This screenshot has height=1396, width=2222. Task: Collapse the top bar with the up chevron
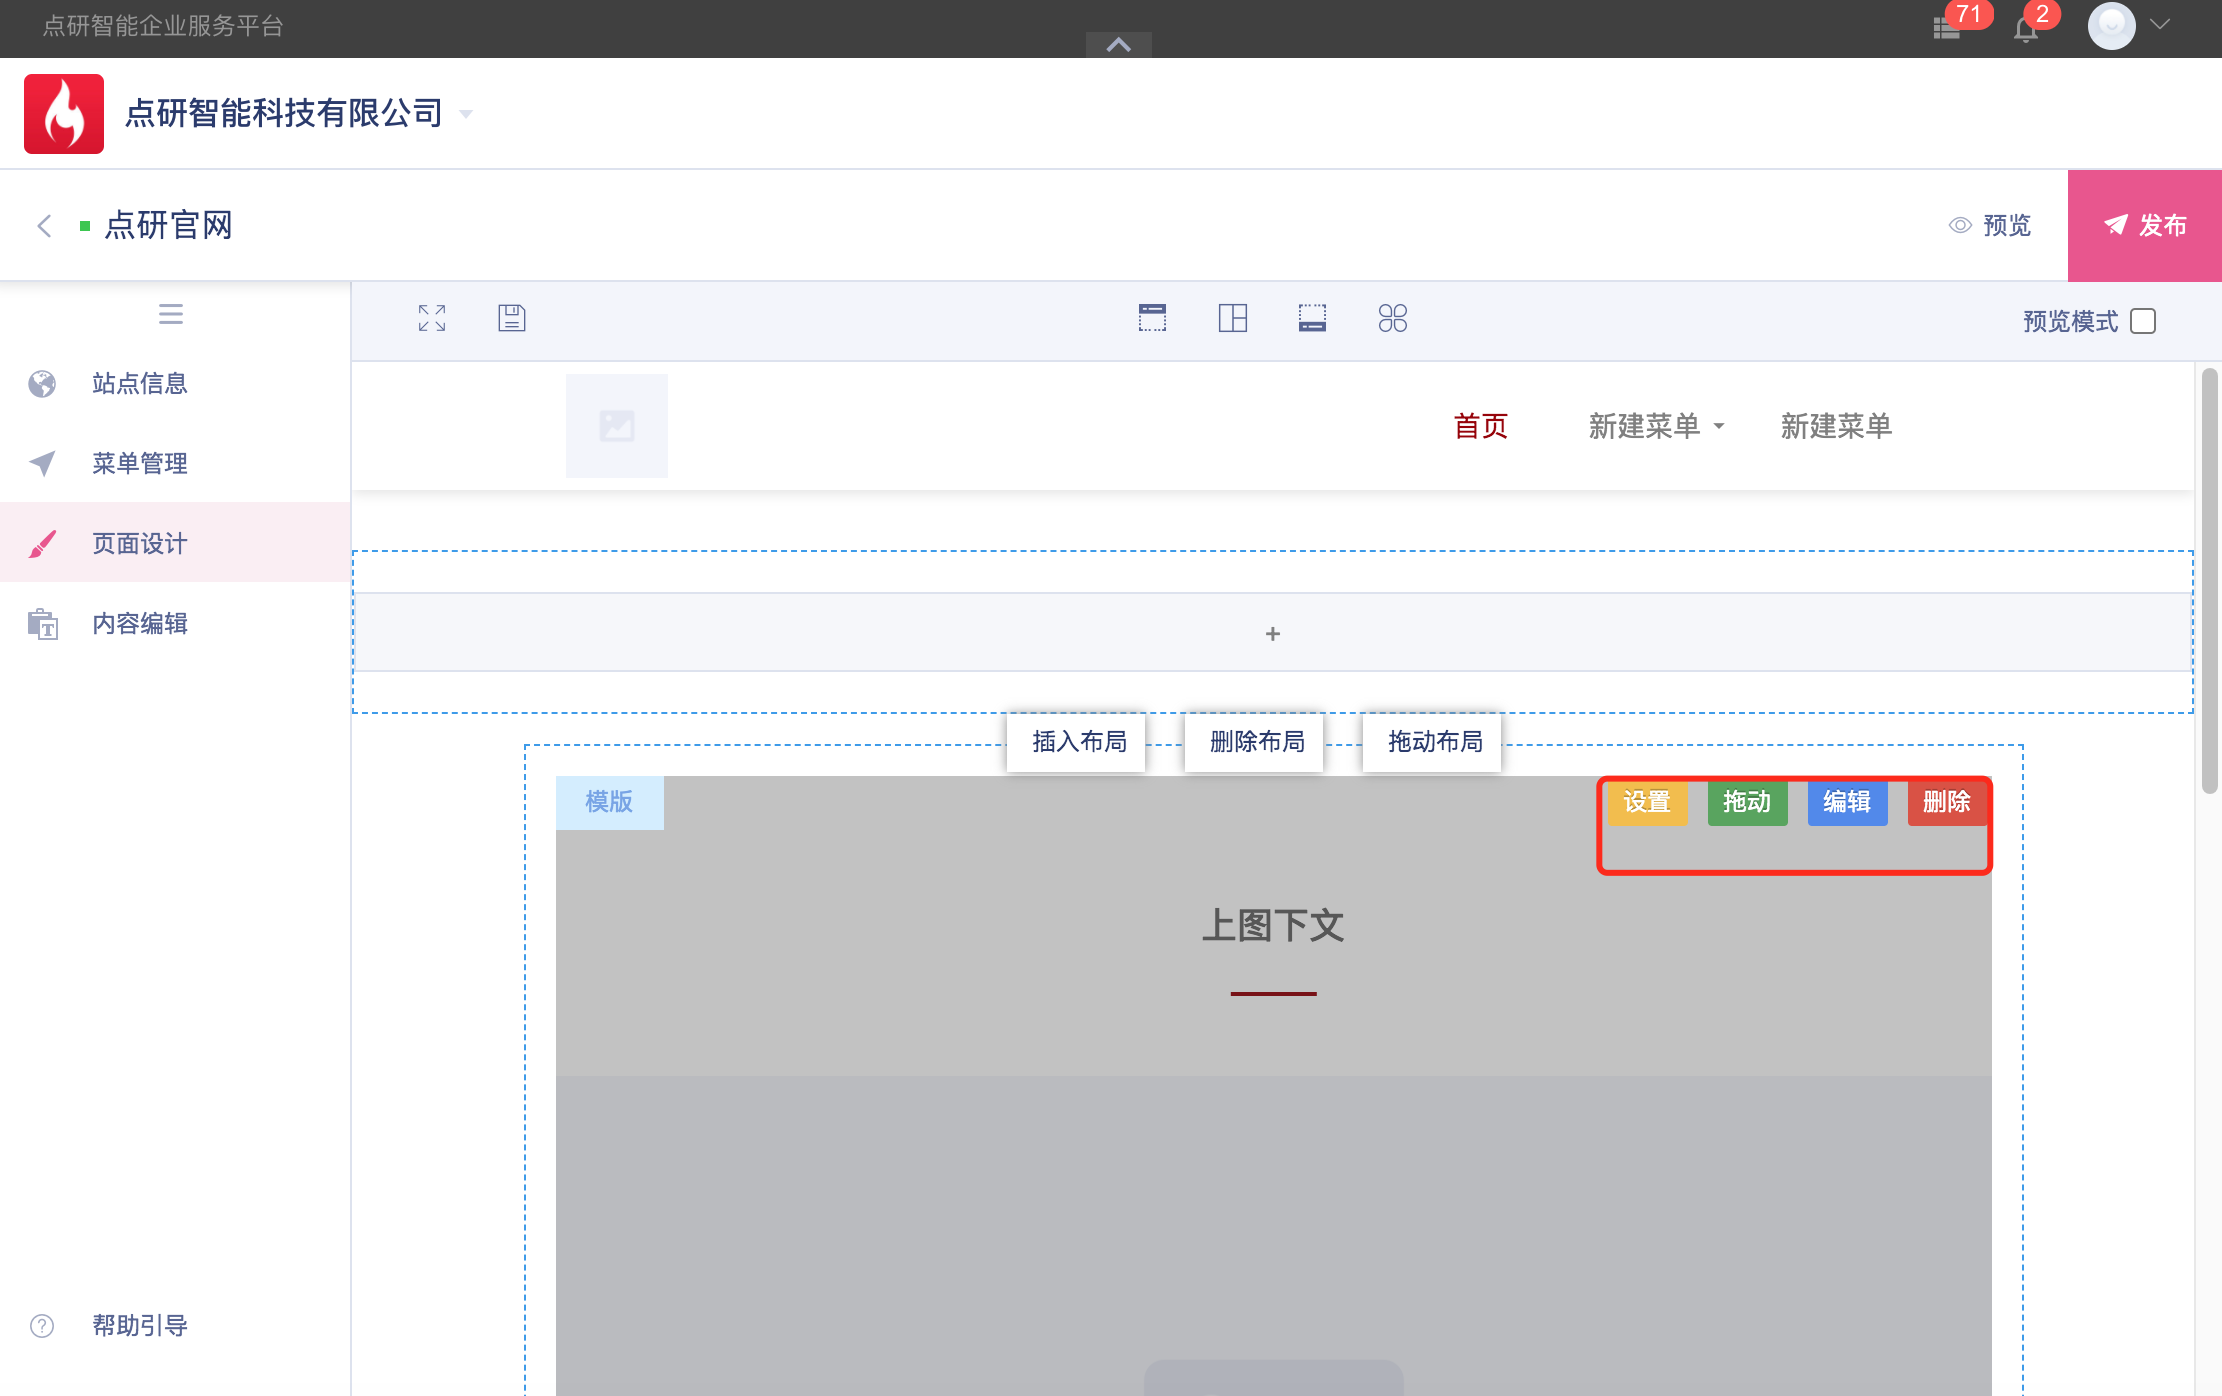(1119, 44)
